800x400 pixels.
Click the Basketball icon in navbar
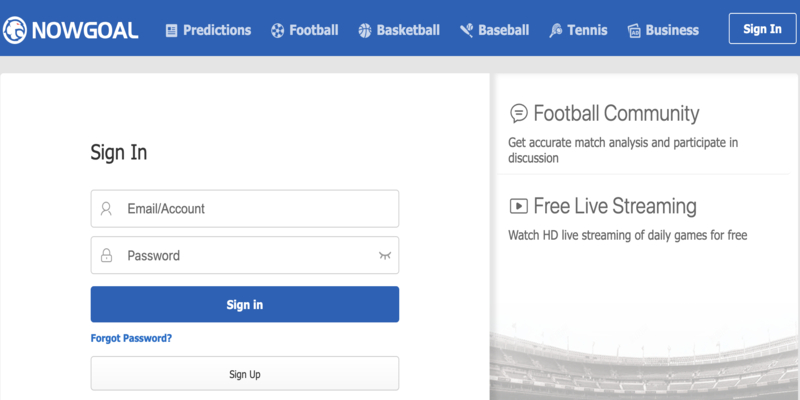[365, 31]
